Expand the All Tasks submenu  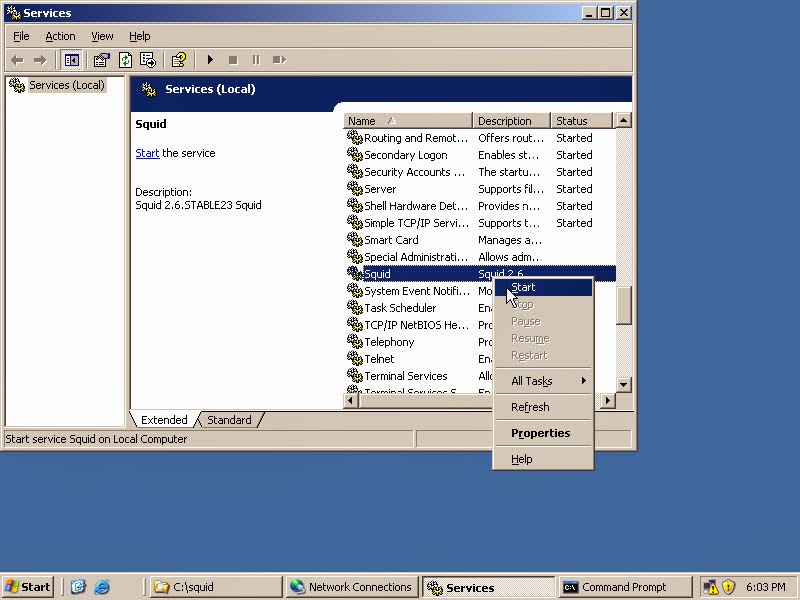pos(543,381)
